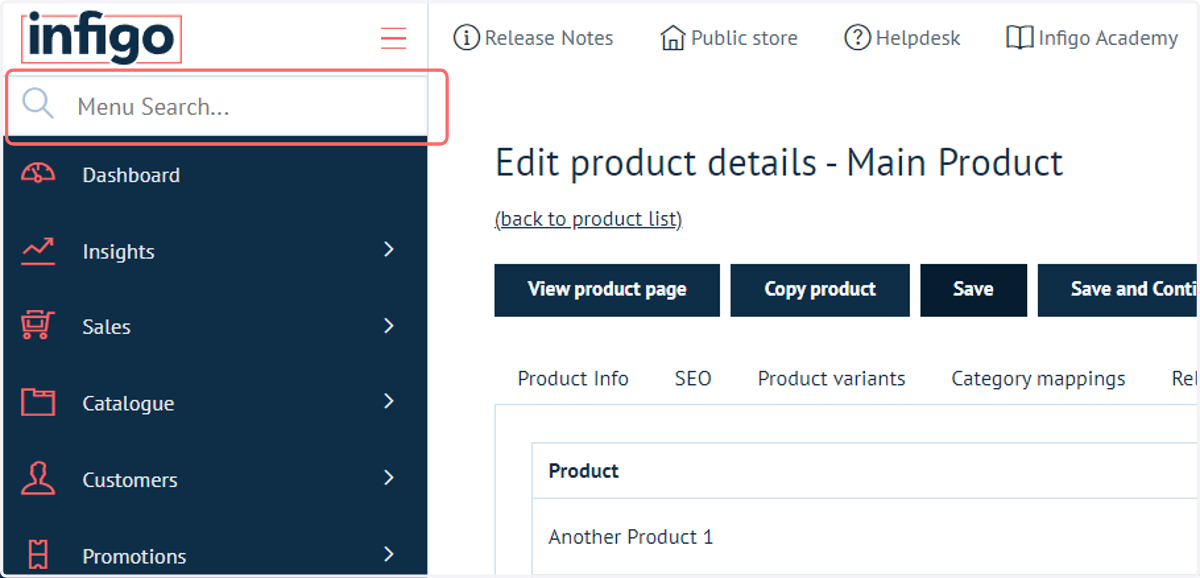This screenshot has width=1200, height=578.
Task: Click the View product page button
Action: (x=607, y=290)
